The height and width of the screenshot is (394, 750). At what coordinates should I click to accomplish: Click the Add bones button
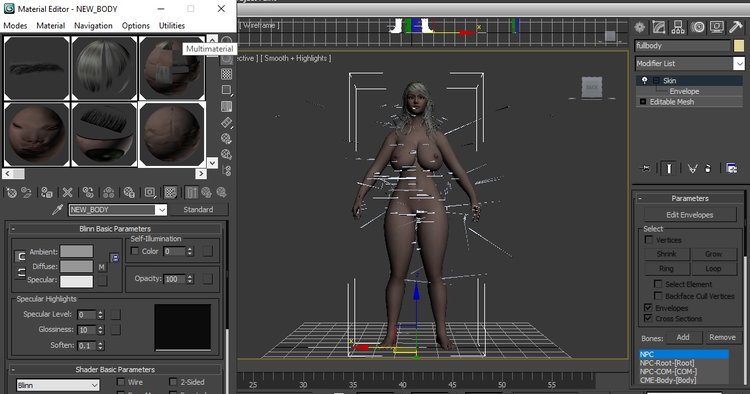(x=683, y=338)
